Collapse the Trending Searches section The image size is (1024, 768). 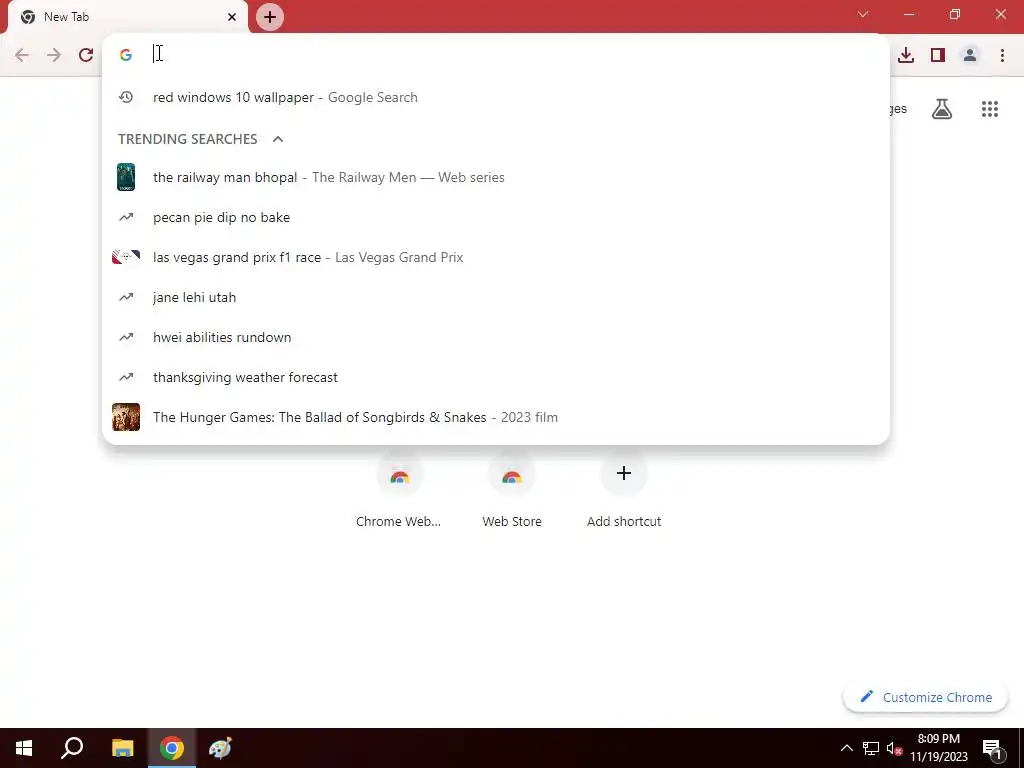278,139
